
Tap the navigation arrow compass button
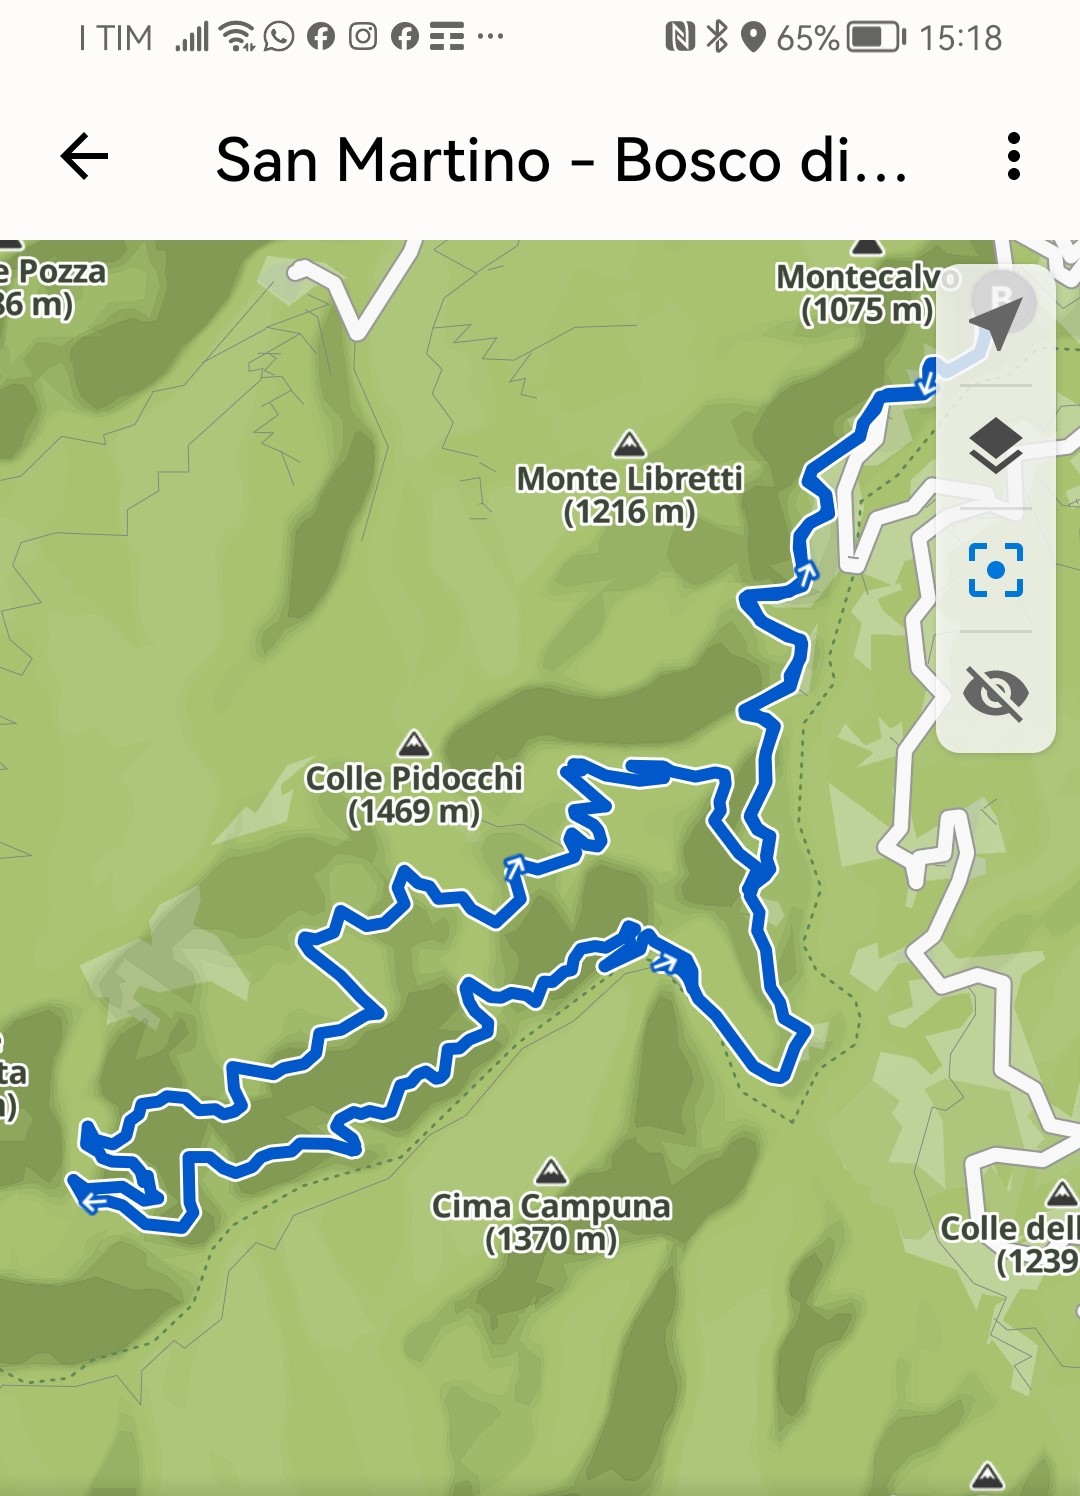996,321
